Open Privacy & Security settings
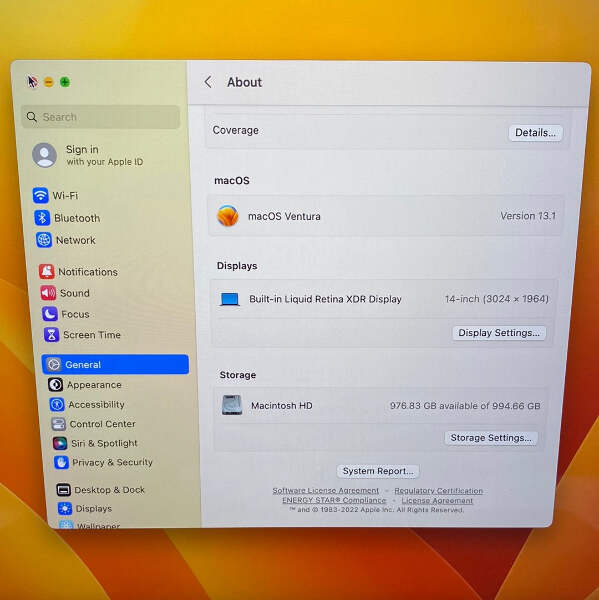 (x=103, y=462)
